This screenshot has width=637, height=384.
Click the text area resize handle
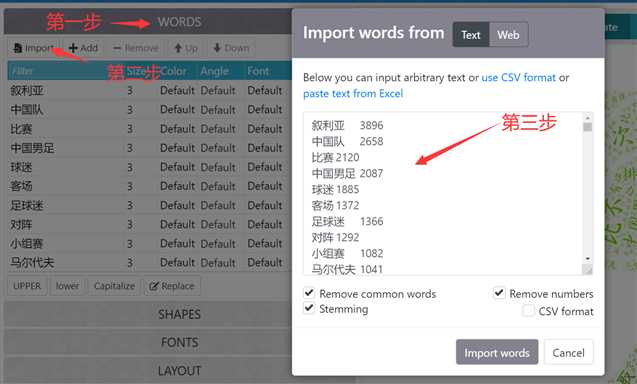tap(587, 269)
